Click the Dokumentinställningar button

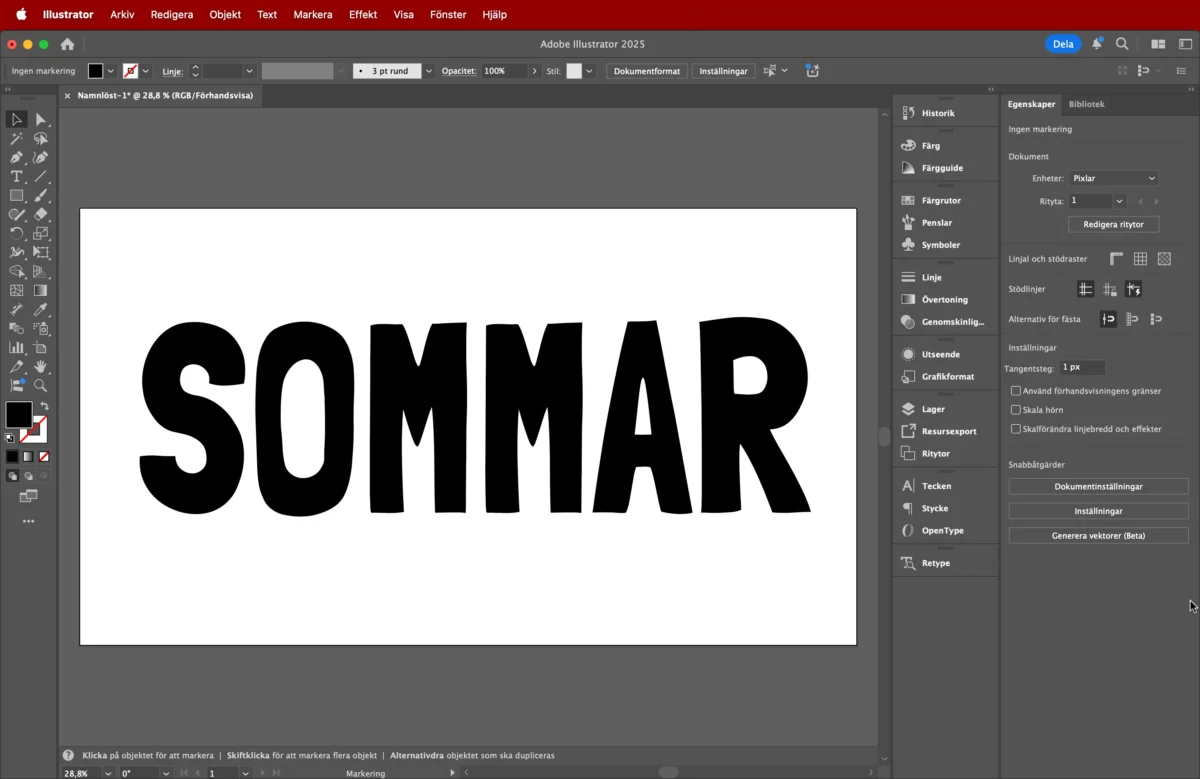tap(1098, 486)
